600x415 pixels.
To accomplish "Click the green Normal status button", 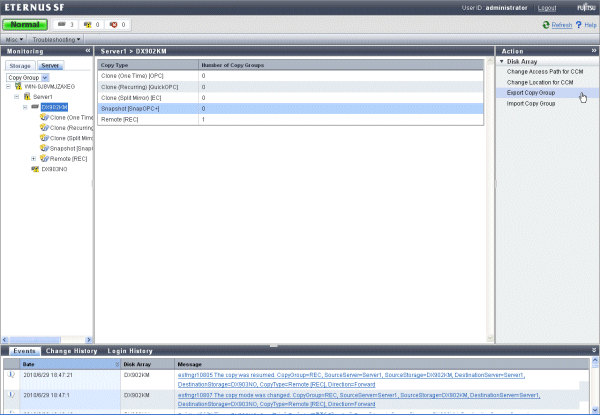I will (25, 24).
